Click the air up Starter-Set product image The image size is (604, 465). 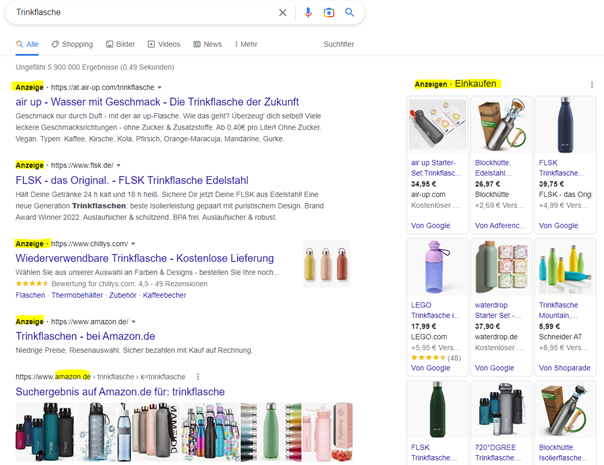438,124
